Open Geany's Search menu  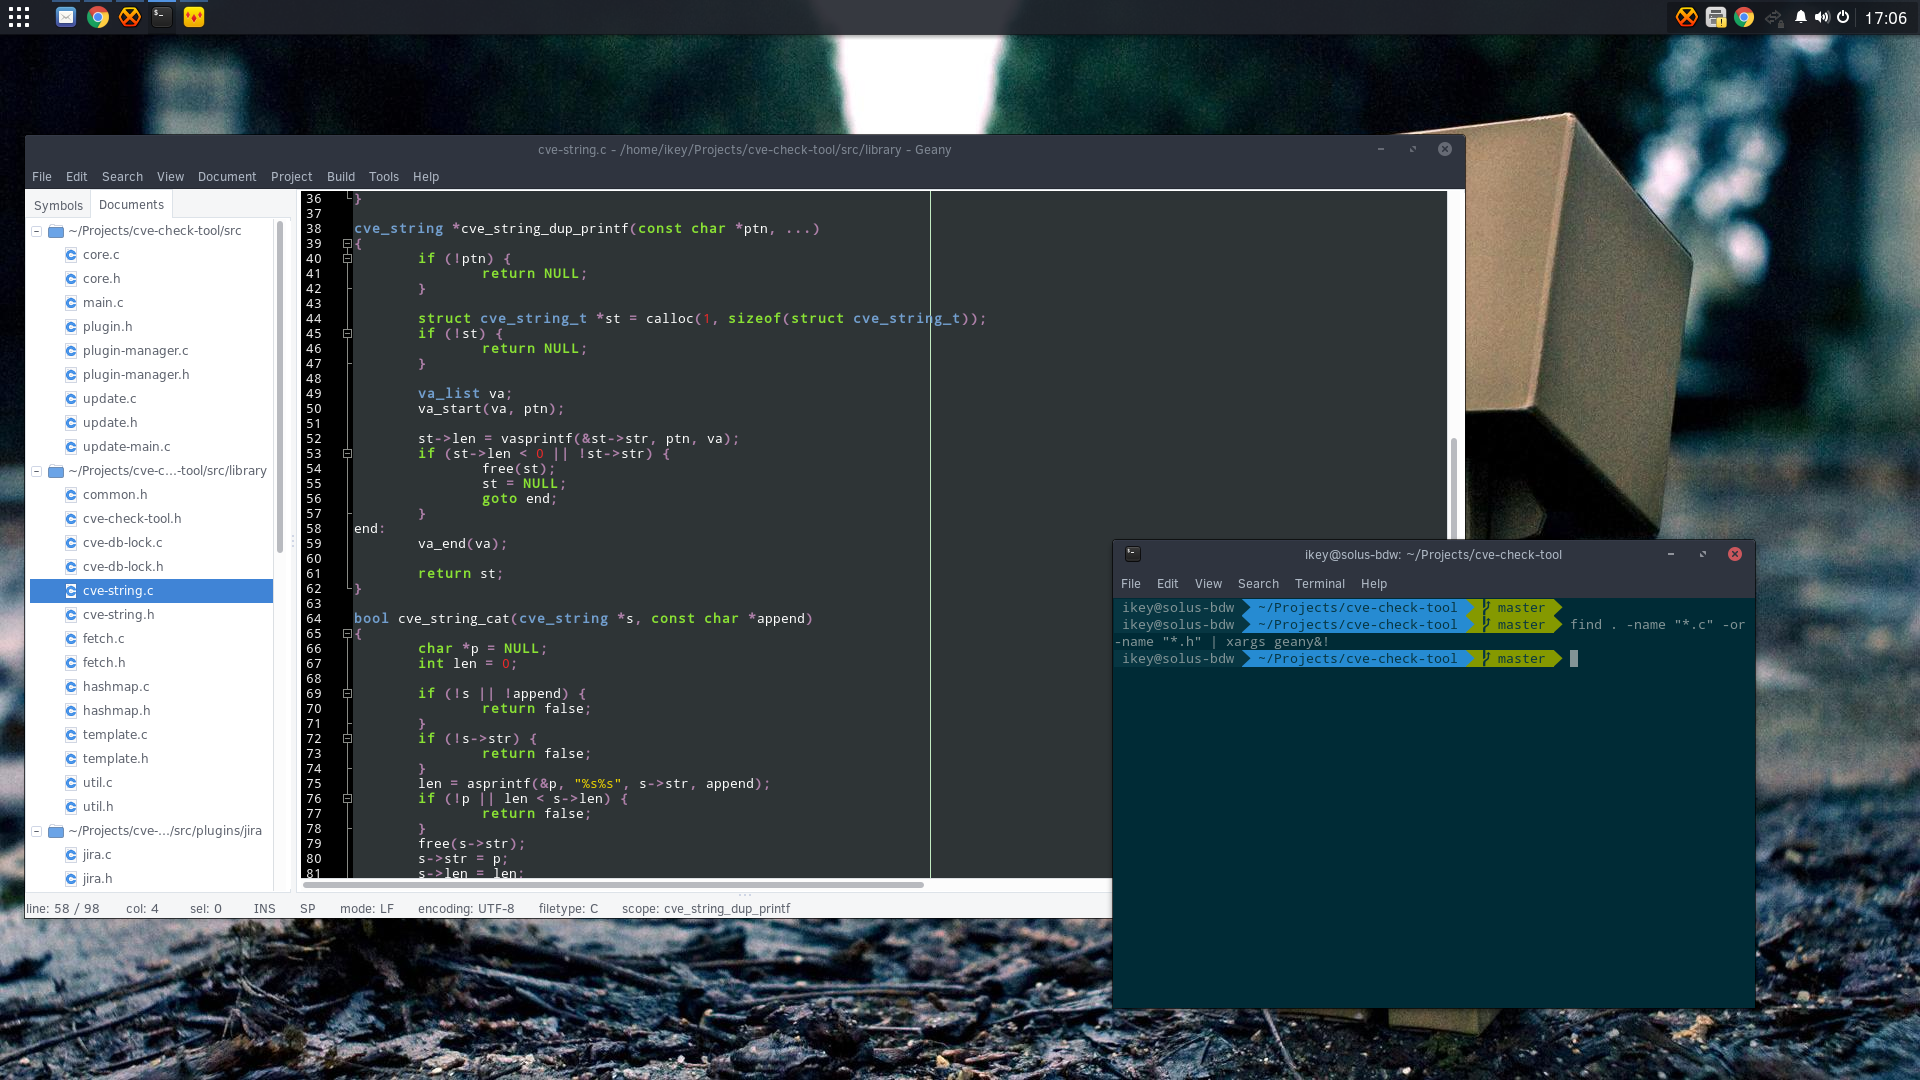click(122, 177)
